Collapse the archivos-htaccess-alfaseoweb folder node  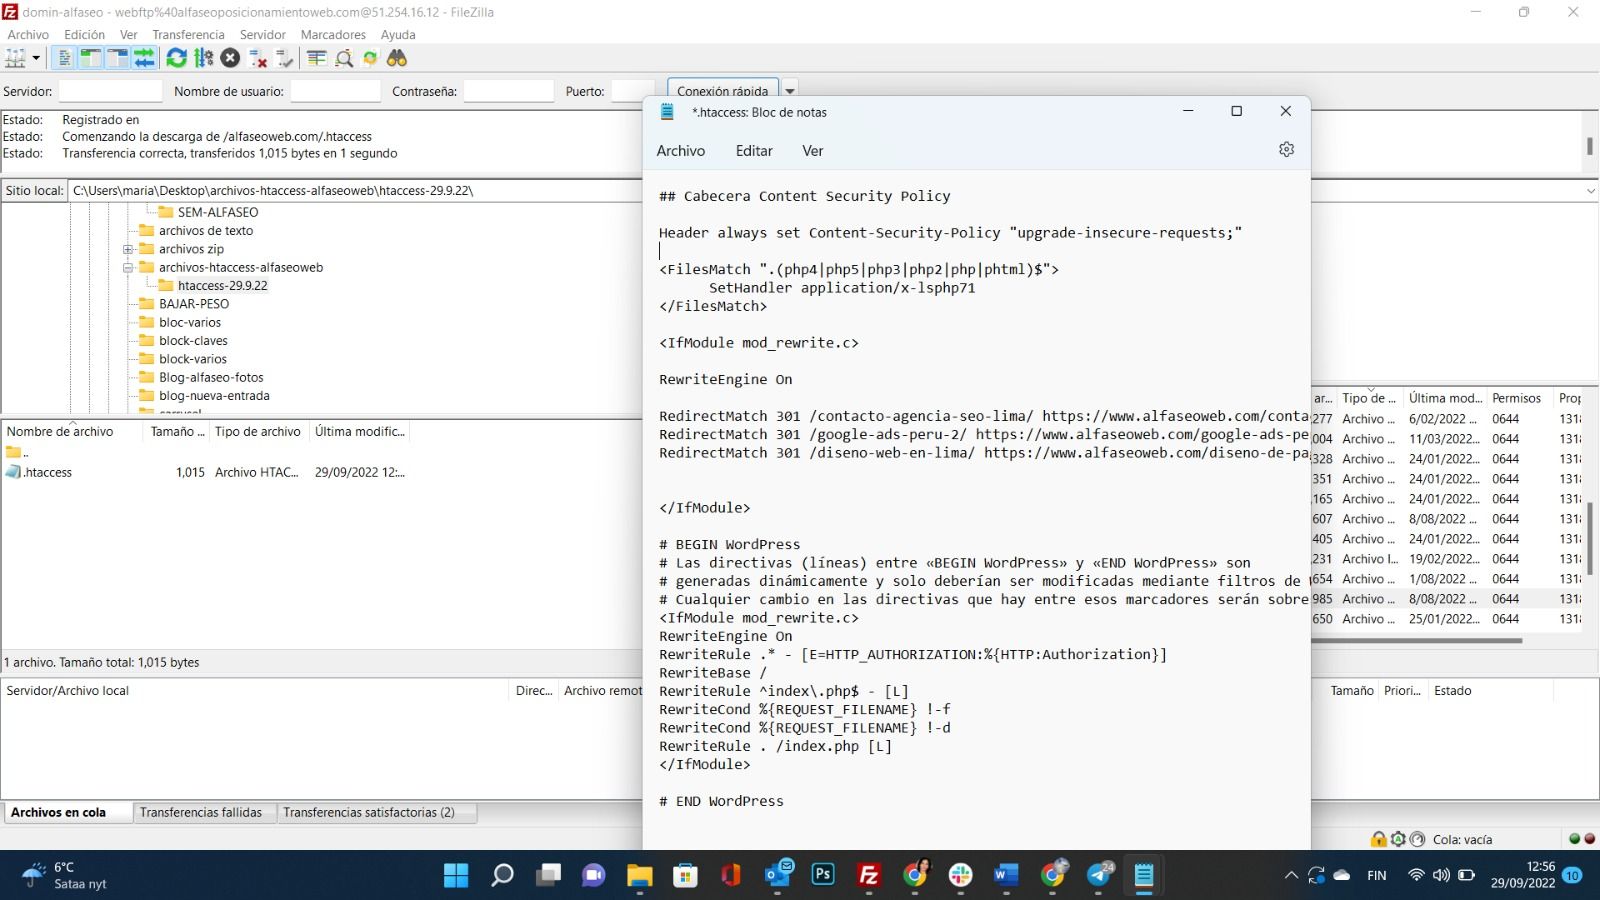click(x=128, y=267)
